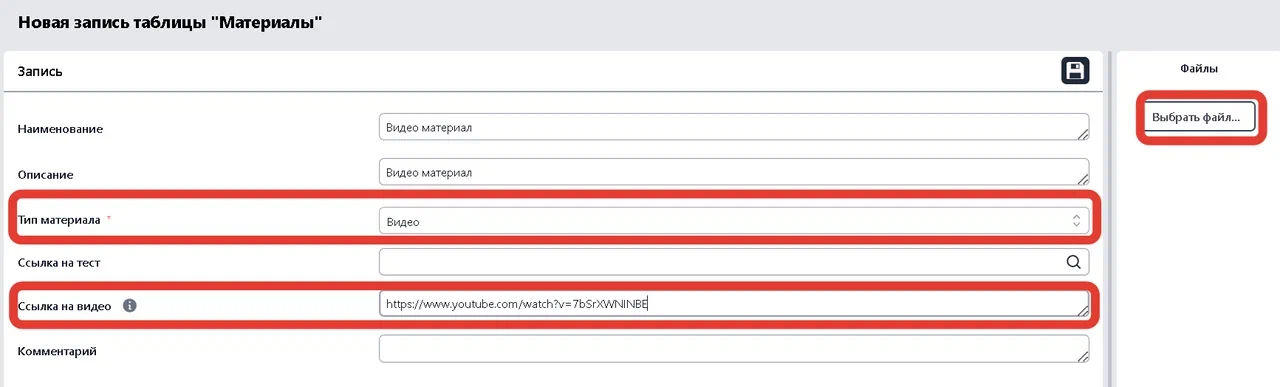Click the Тип материала label
1280x387 pixels.
click(58, 219)
